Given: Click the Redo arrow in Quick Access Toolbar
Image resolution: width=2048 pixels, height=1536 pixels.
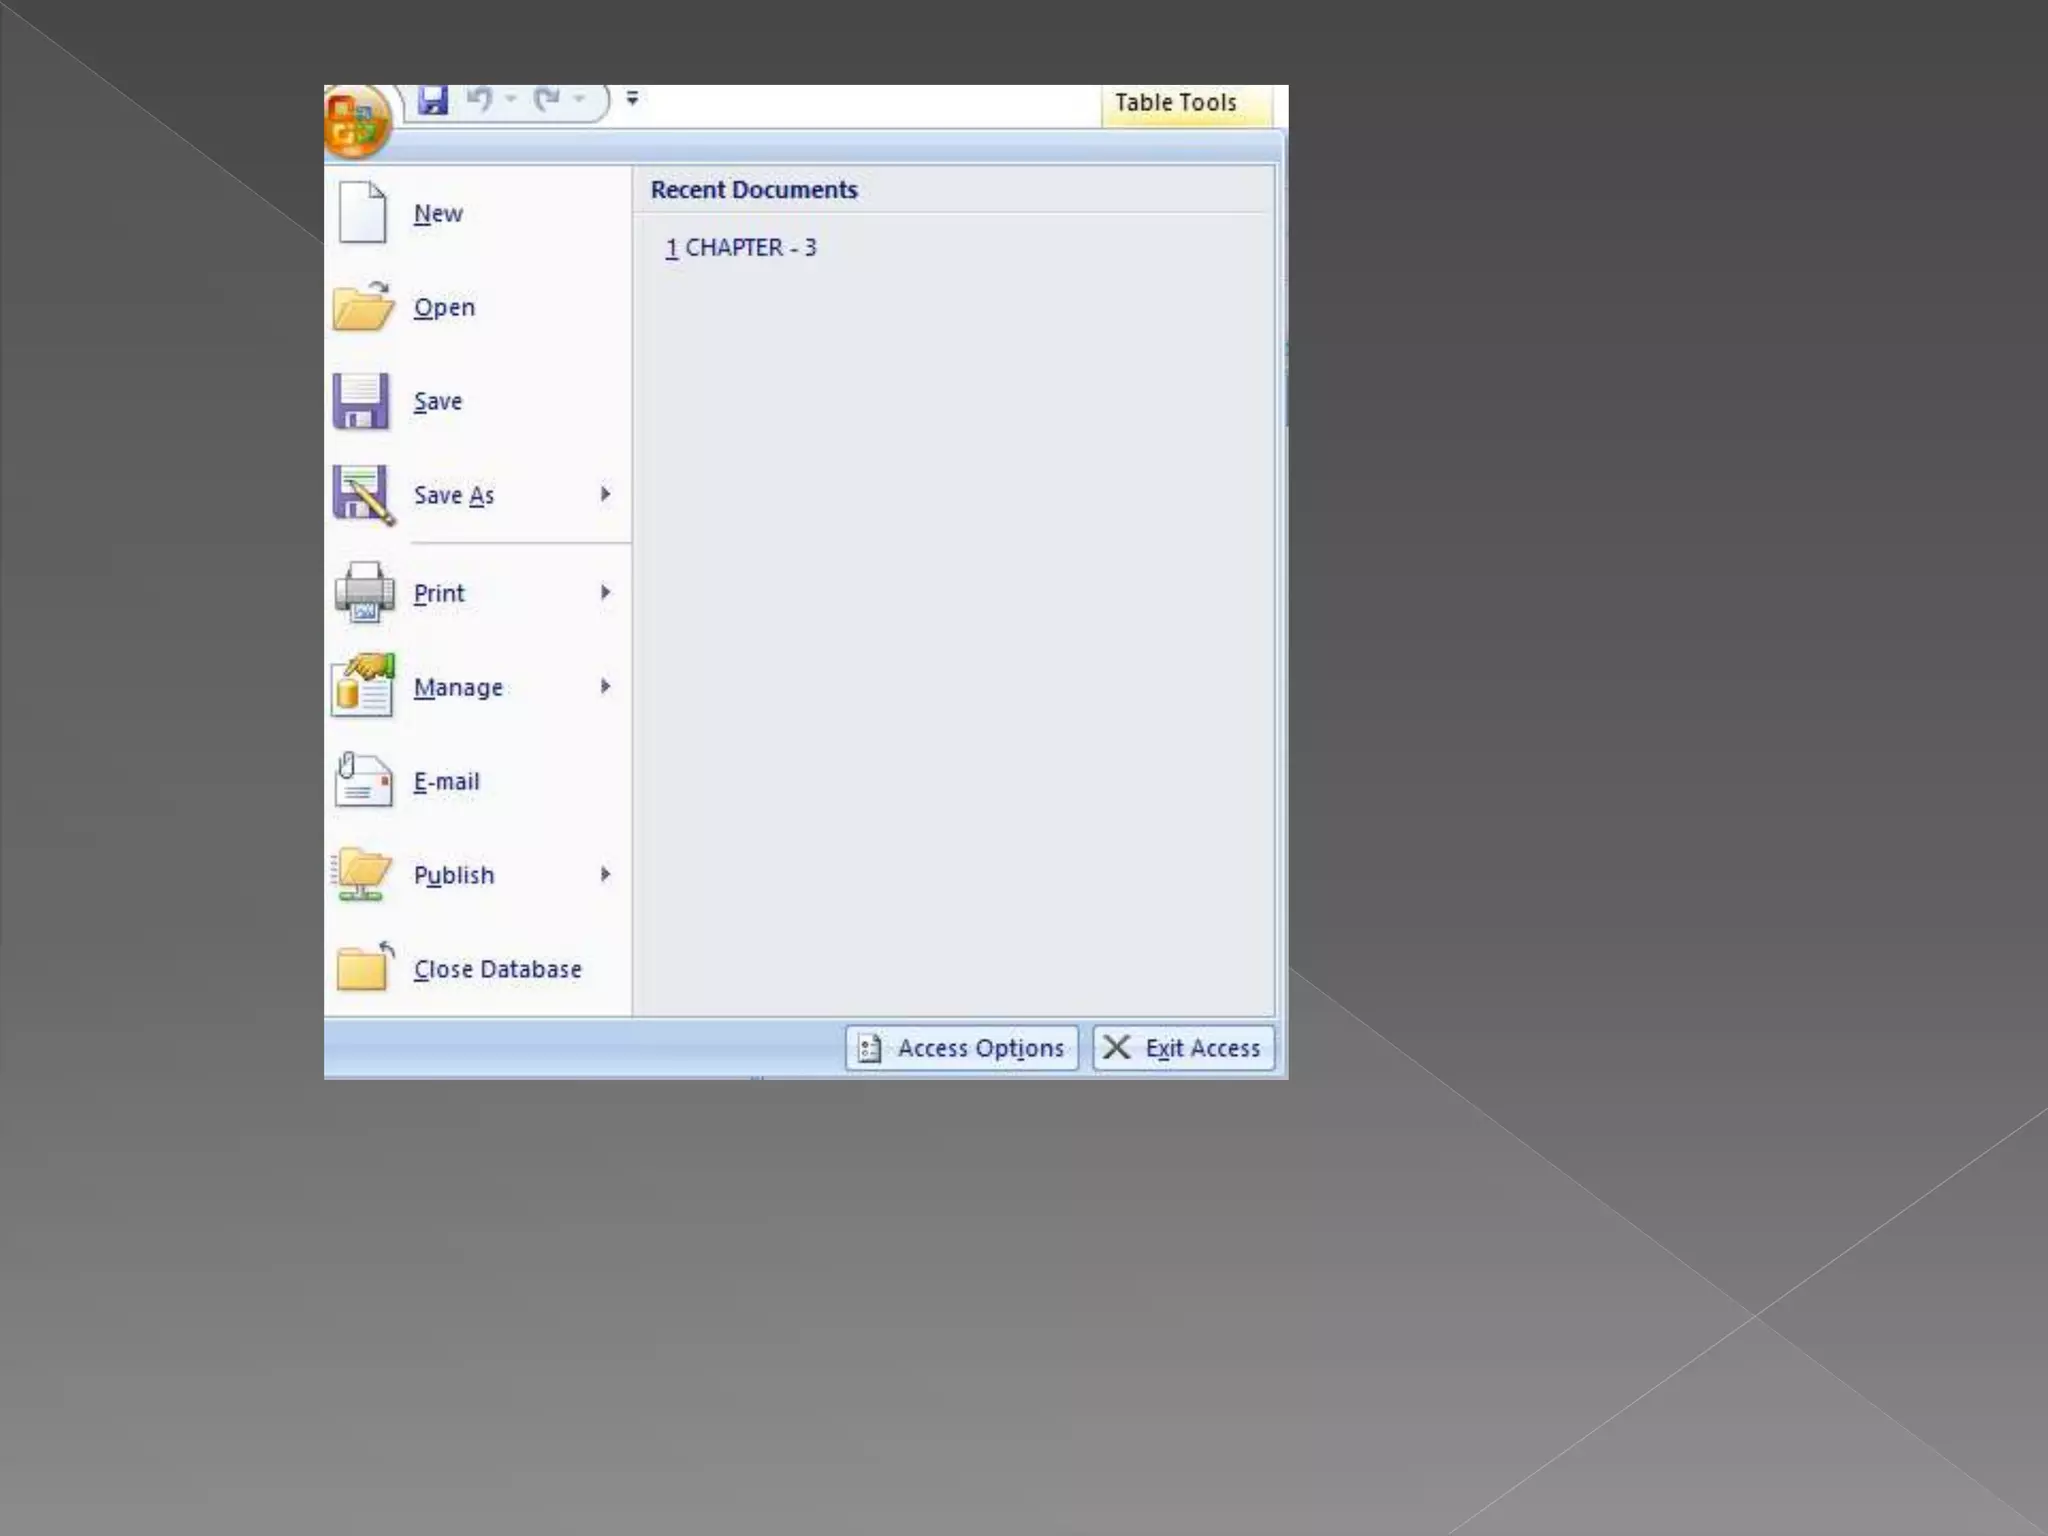Looking at the screenshot, I should [x=547, y=99].
